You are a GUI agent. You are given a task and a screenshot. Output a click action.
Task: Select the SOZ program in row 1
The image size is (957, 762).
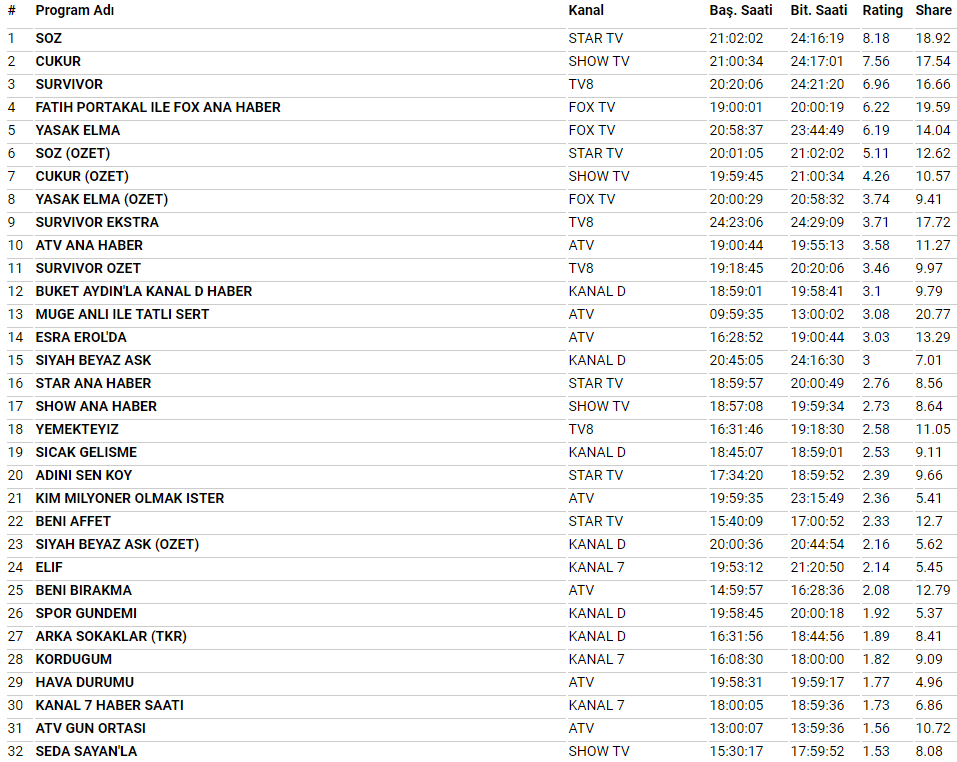tap(49, 38)
